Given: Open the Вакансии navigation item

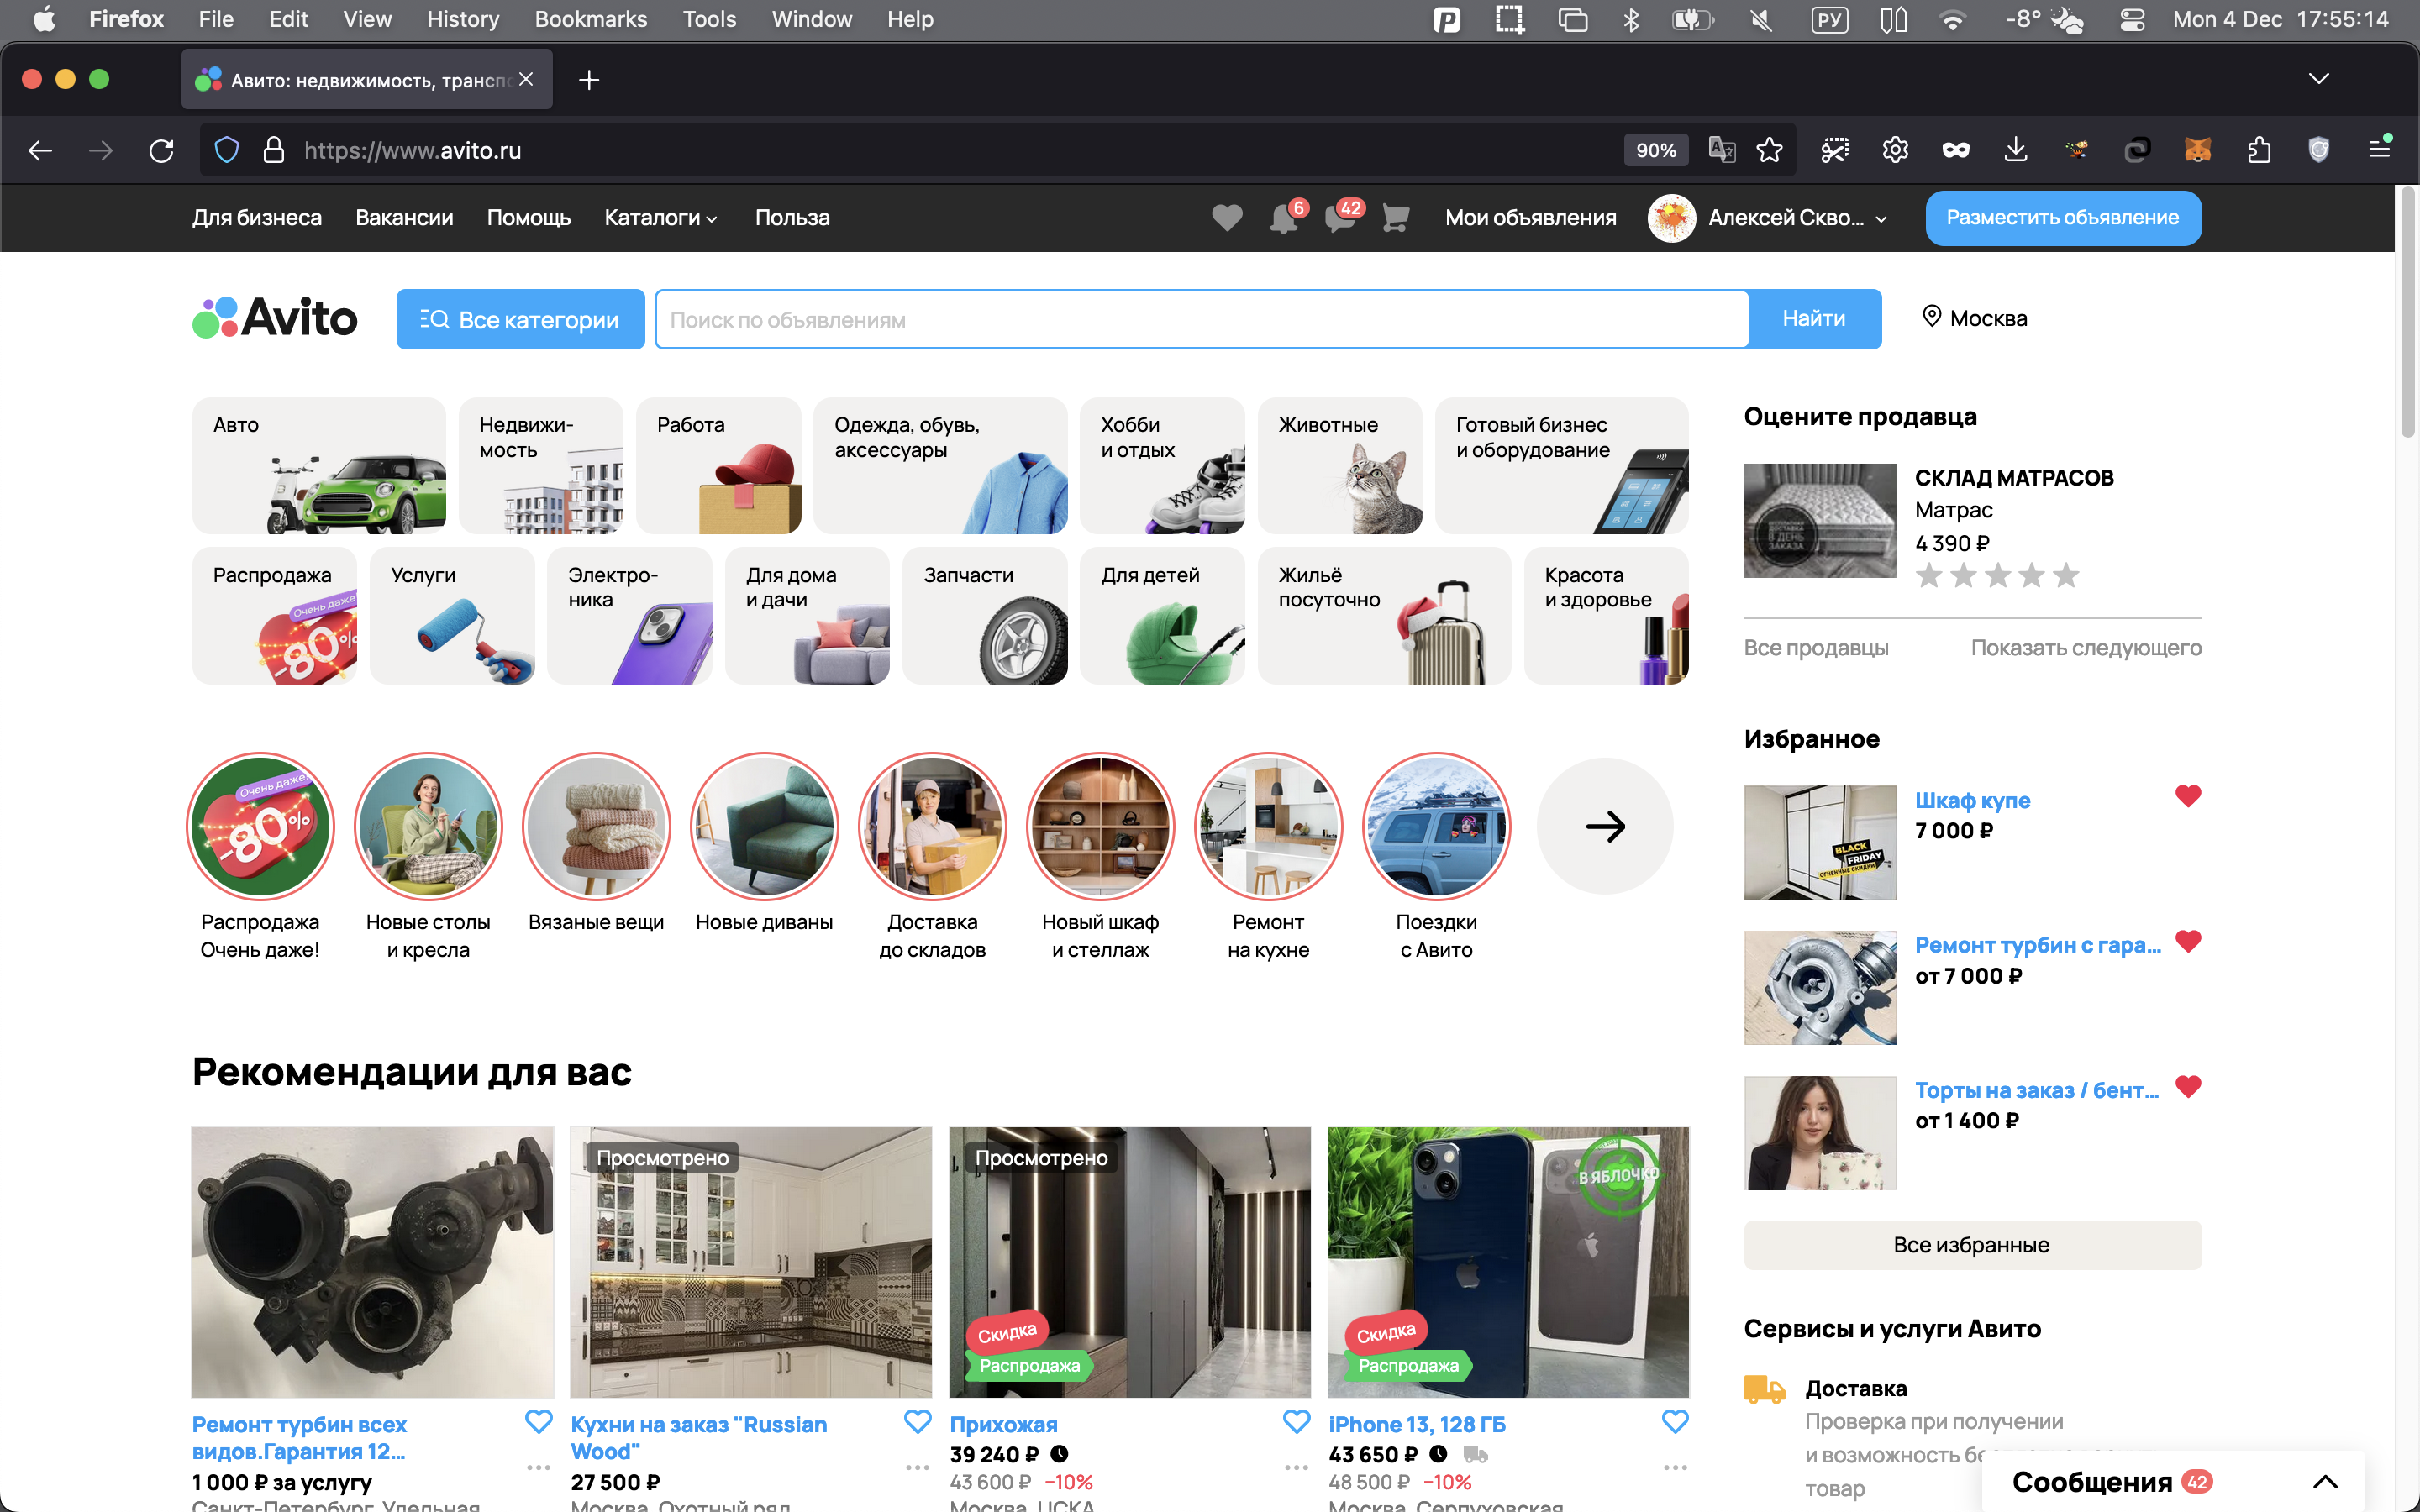Looking at the screenshot, I should pos(404,218).
